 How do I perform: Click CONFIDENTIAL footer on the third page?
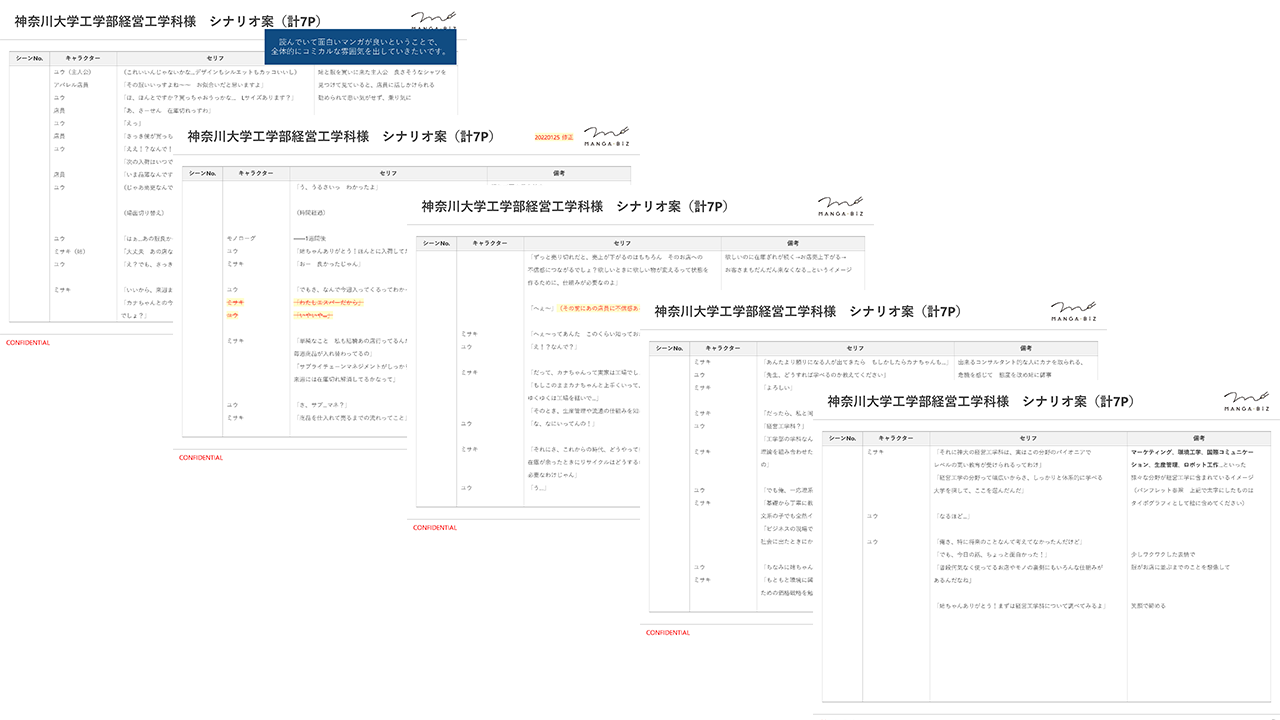(x=435, y=528)
